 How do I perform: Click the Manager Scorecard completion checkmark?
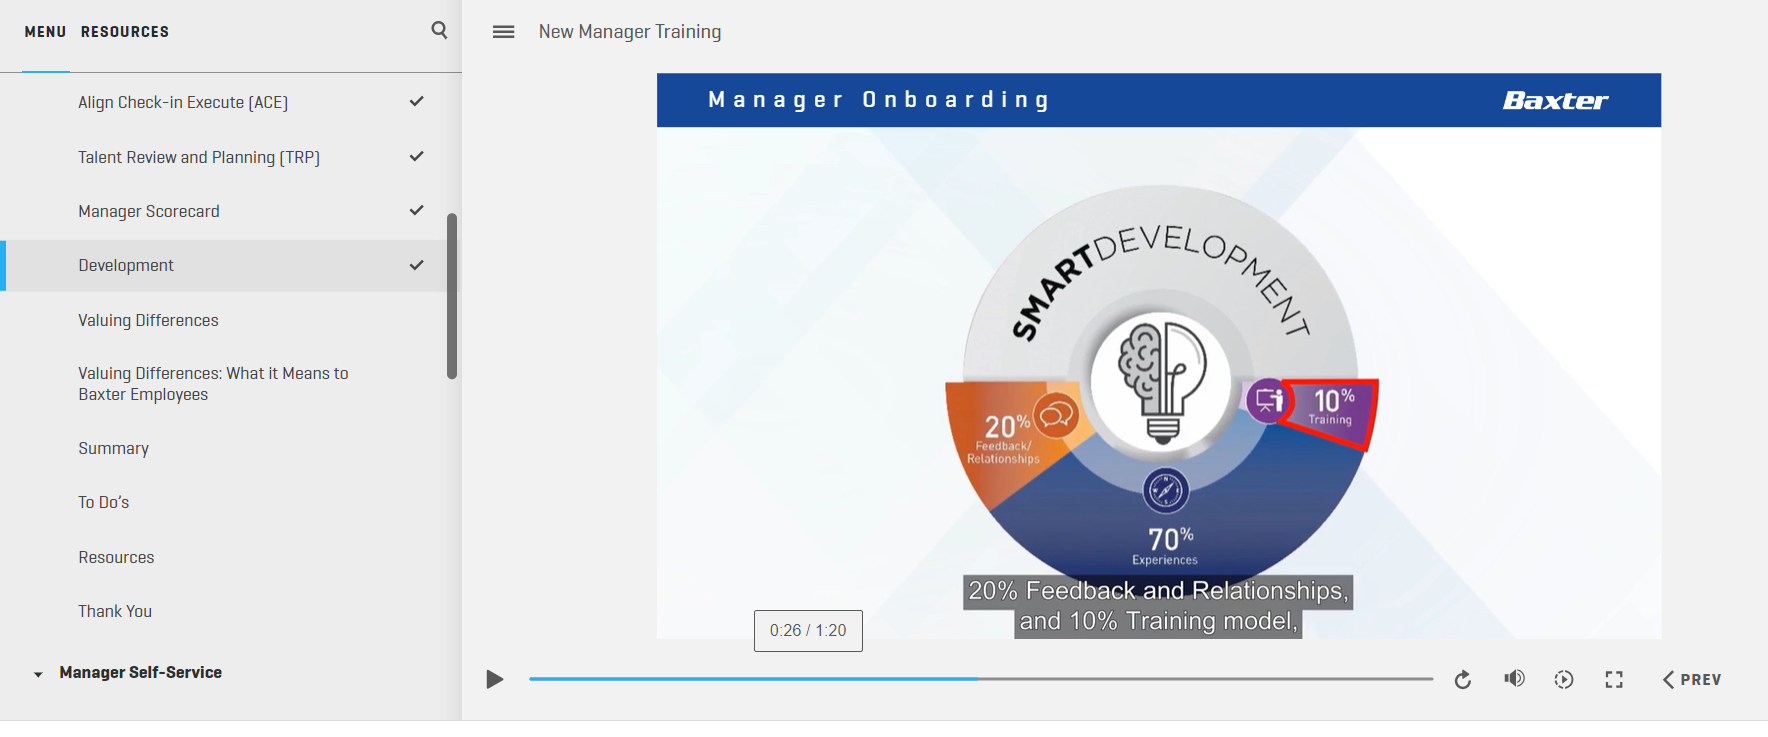[x=417, y=210]
